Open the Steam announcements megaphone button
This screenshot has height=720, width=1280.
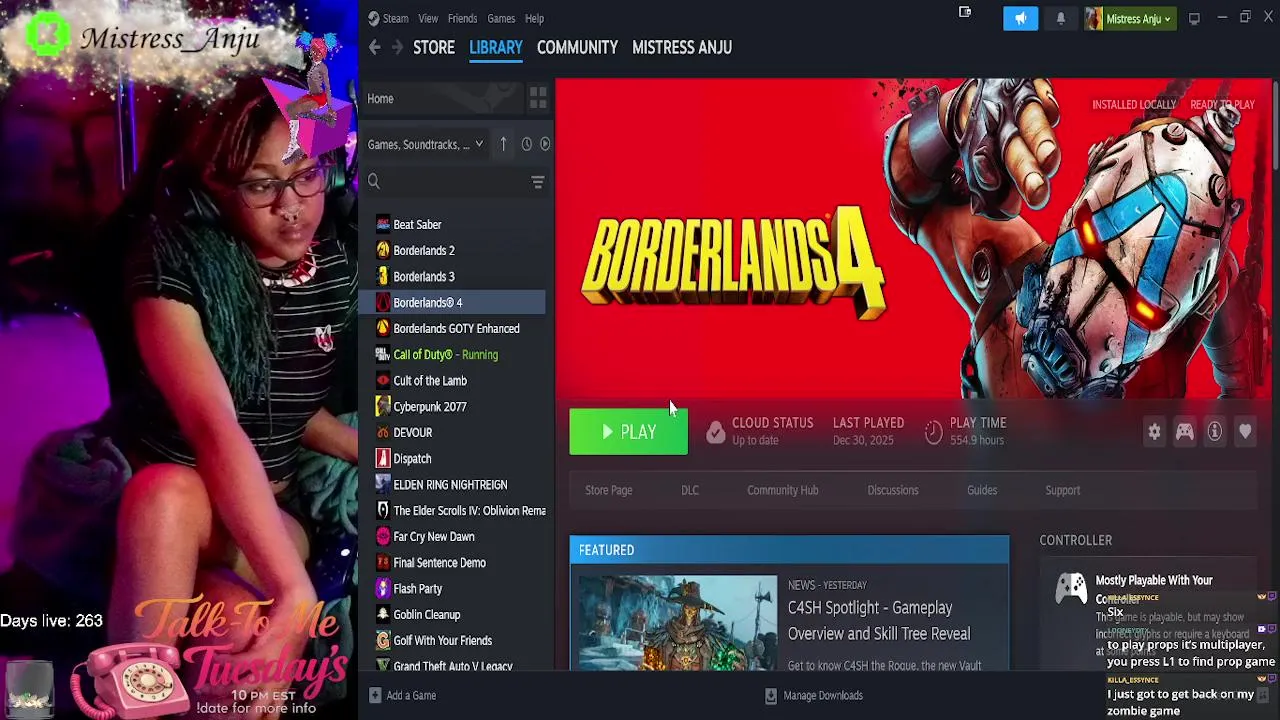1020,18
